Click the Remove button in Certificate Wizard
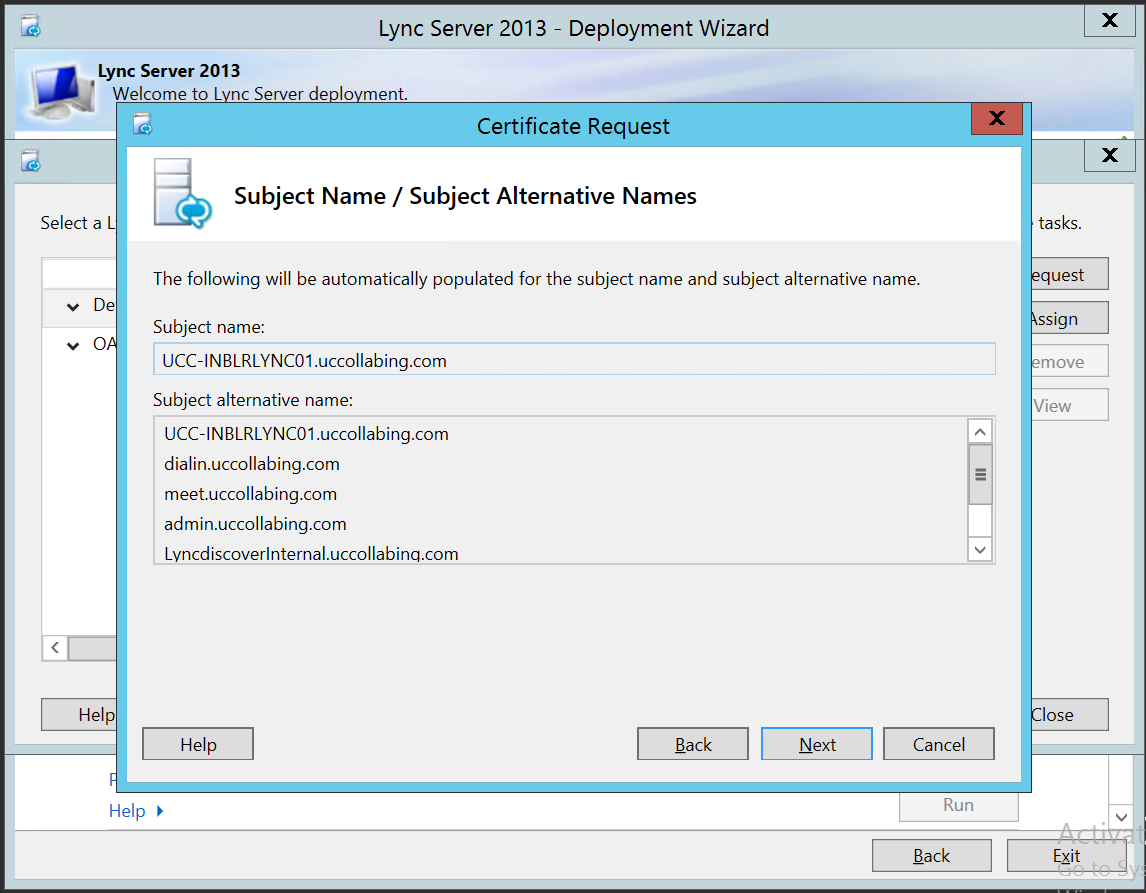 (1069, 361)
